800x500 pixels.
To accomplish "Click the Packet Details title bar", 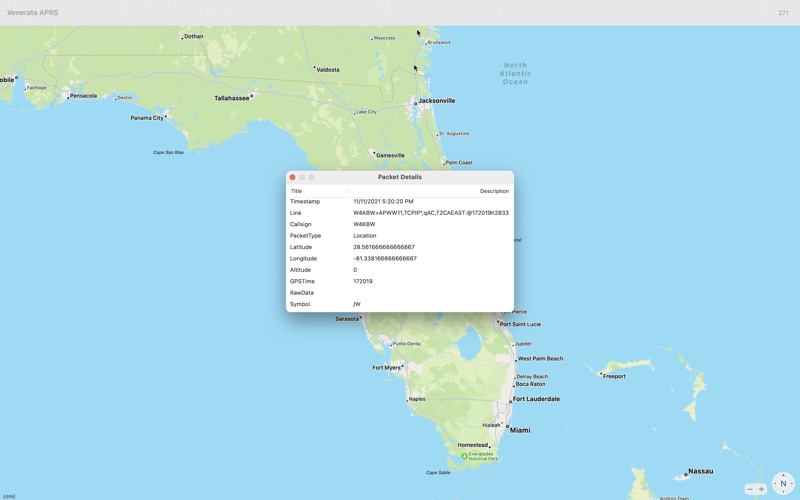I will click(400, 177).
